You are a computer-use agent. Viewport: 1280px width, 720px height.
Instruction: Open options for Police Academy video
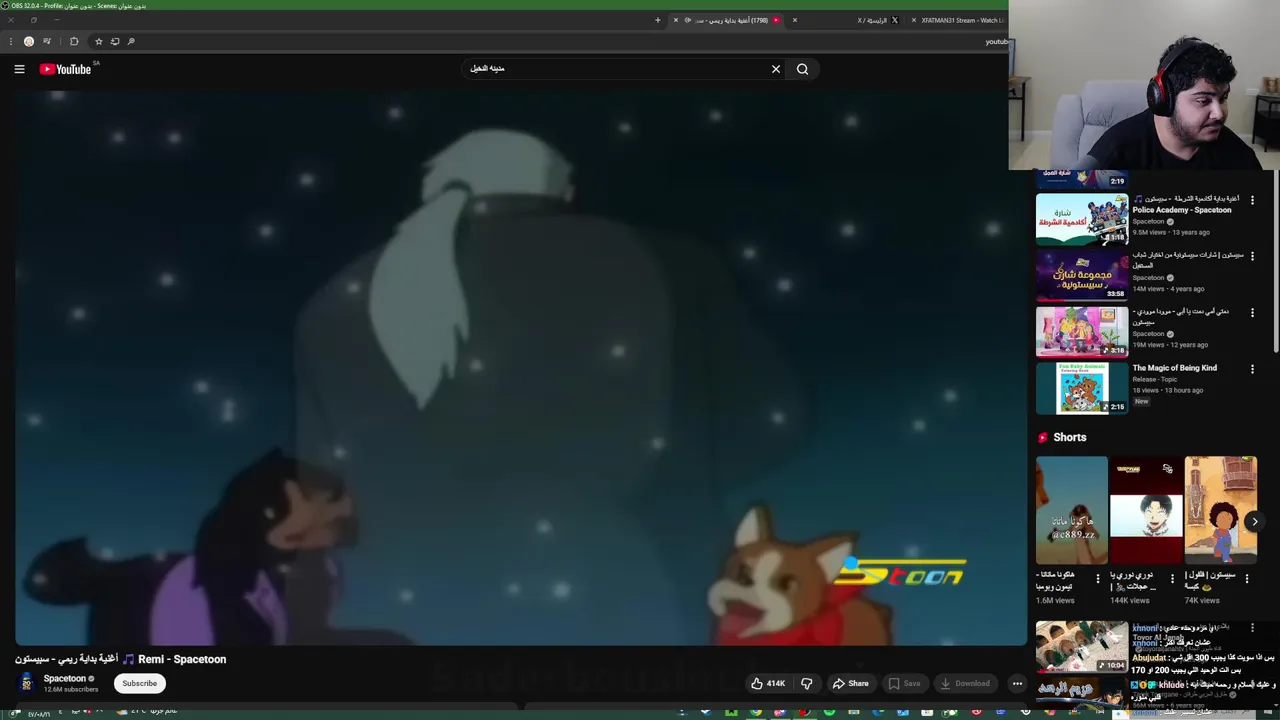click(x=1252, y=200)
